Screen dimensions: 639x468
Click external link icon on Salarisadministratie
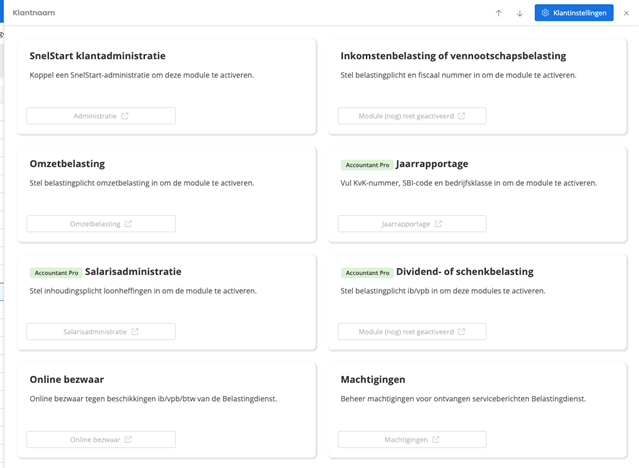(x=135, y=332)
